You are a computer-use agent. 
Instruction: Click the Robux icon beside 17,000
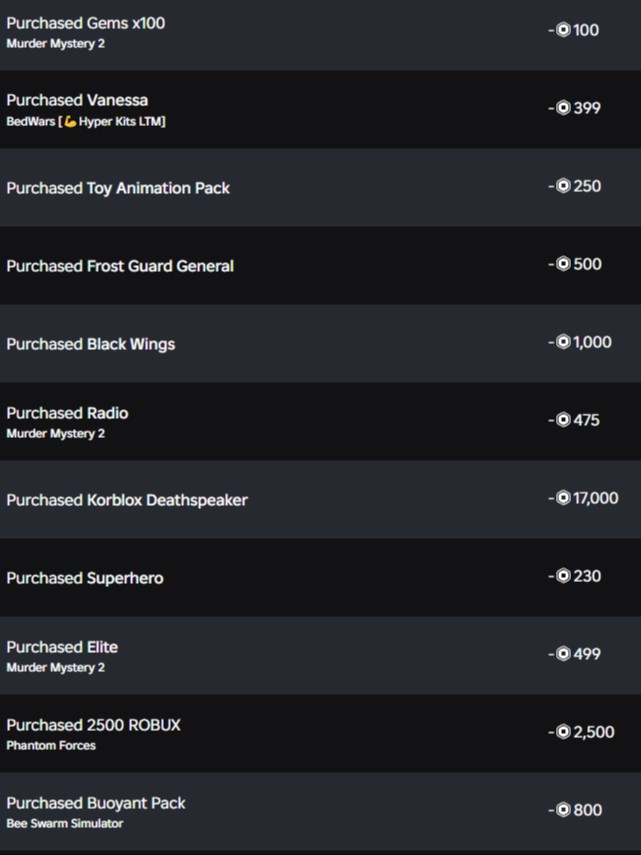pyautogui.click(x=563, y=498)
